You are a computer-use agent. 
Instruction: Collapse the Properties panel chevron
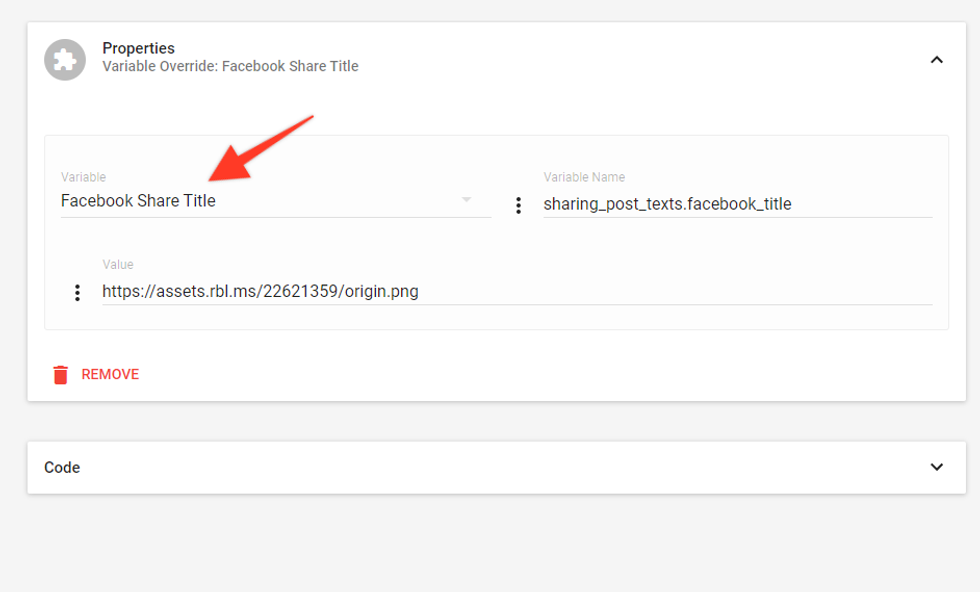(936, 60)
